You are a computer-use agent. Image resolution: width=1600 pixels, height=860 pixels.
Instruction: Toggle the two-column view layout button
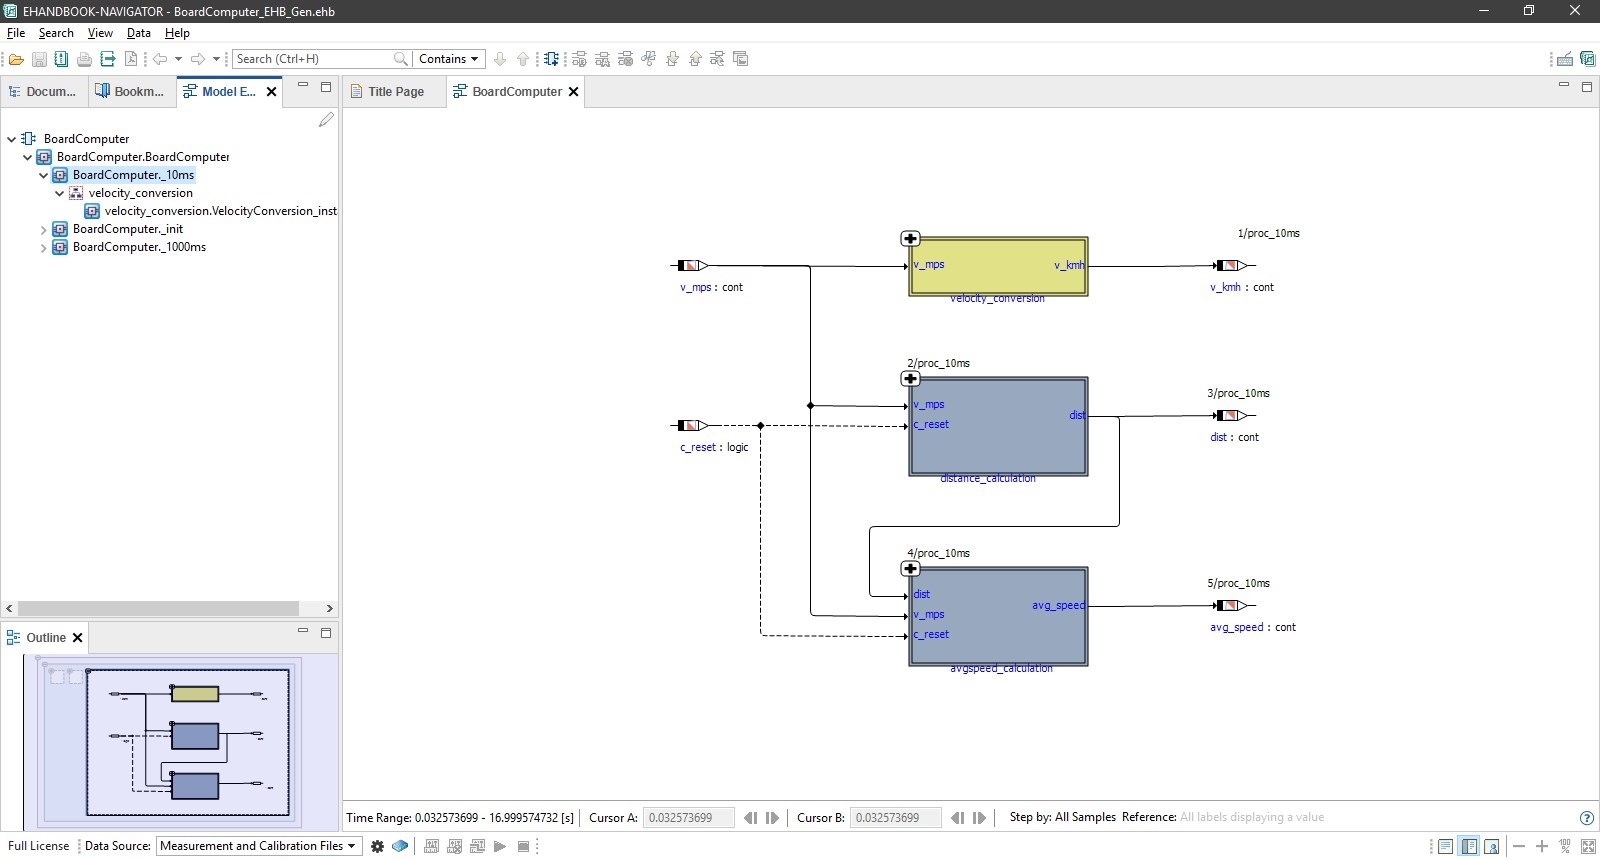click(x=1468, y=846)
